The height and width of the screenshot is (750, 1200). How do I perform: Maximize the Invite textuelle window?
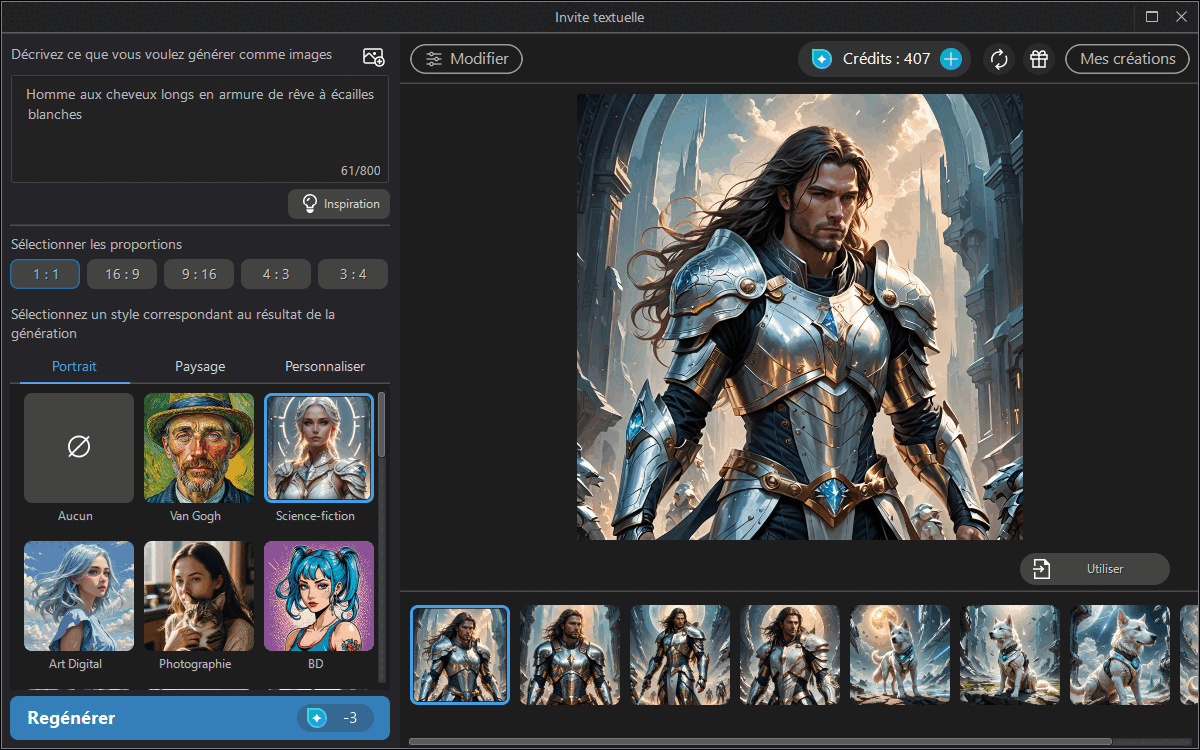(1152, 16)
